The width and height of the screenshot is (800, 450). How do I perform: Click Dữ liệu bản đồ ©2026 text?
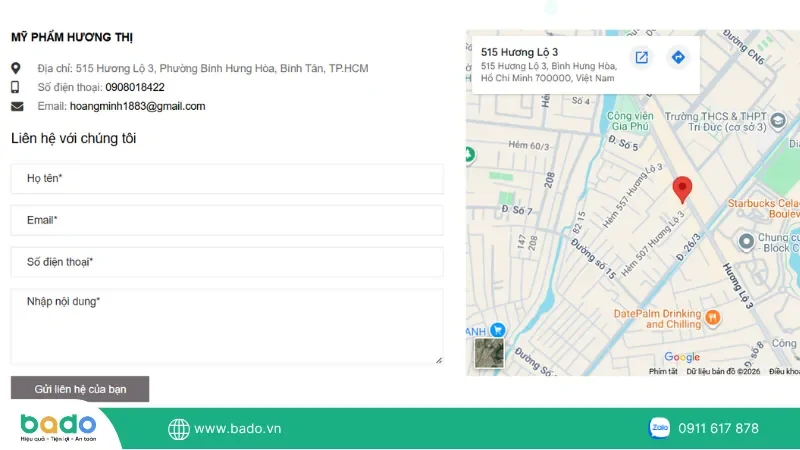coord(723,371)
